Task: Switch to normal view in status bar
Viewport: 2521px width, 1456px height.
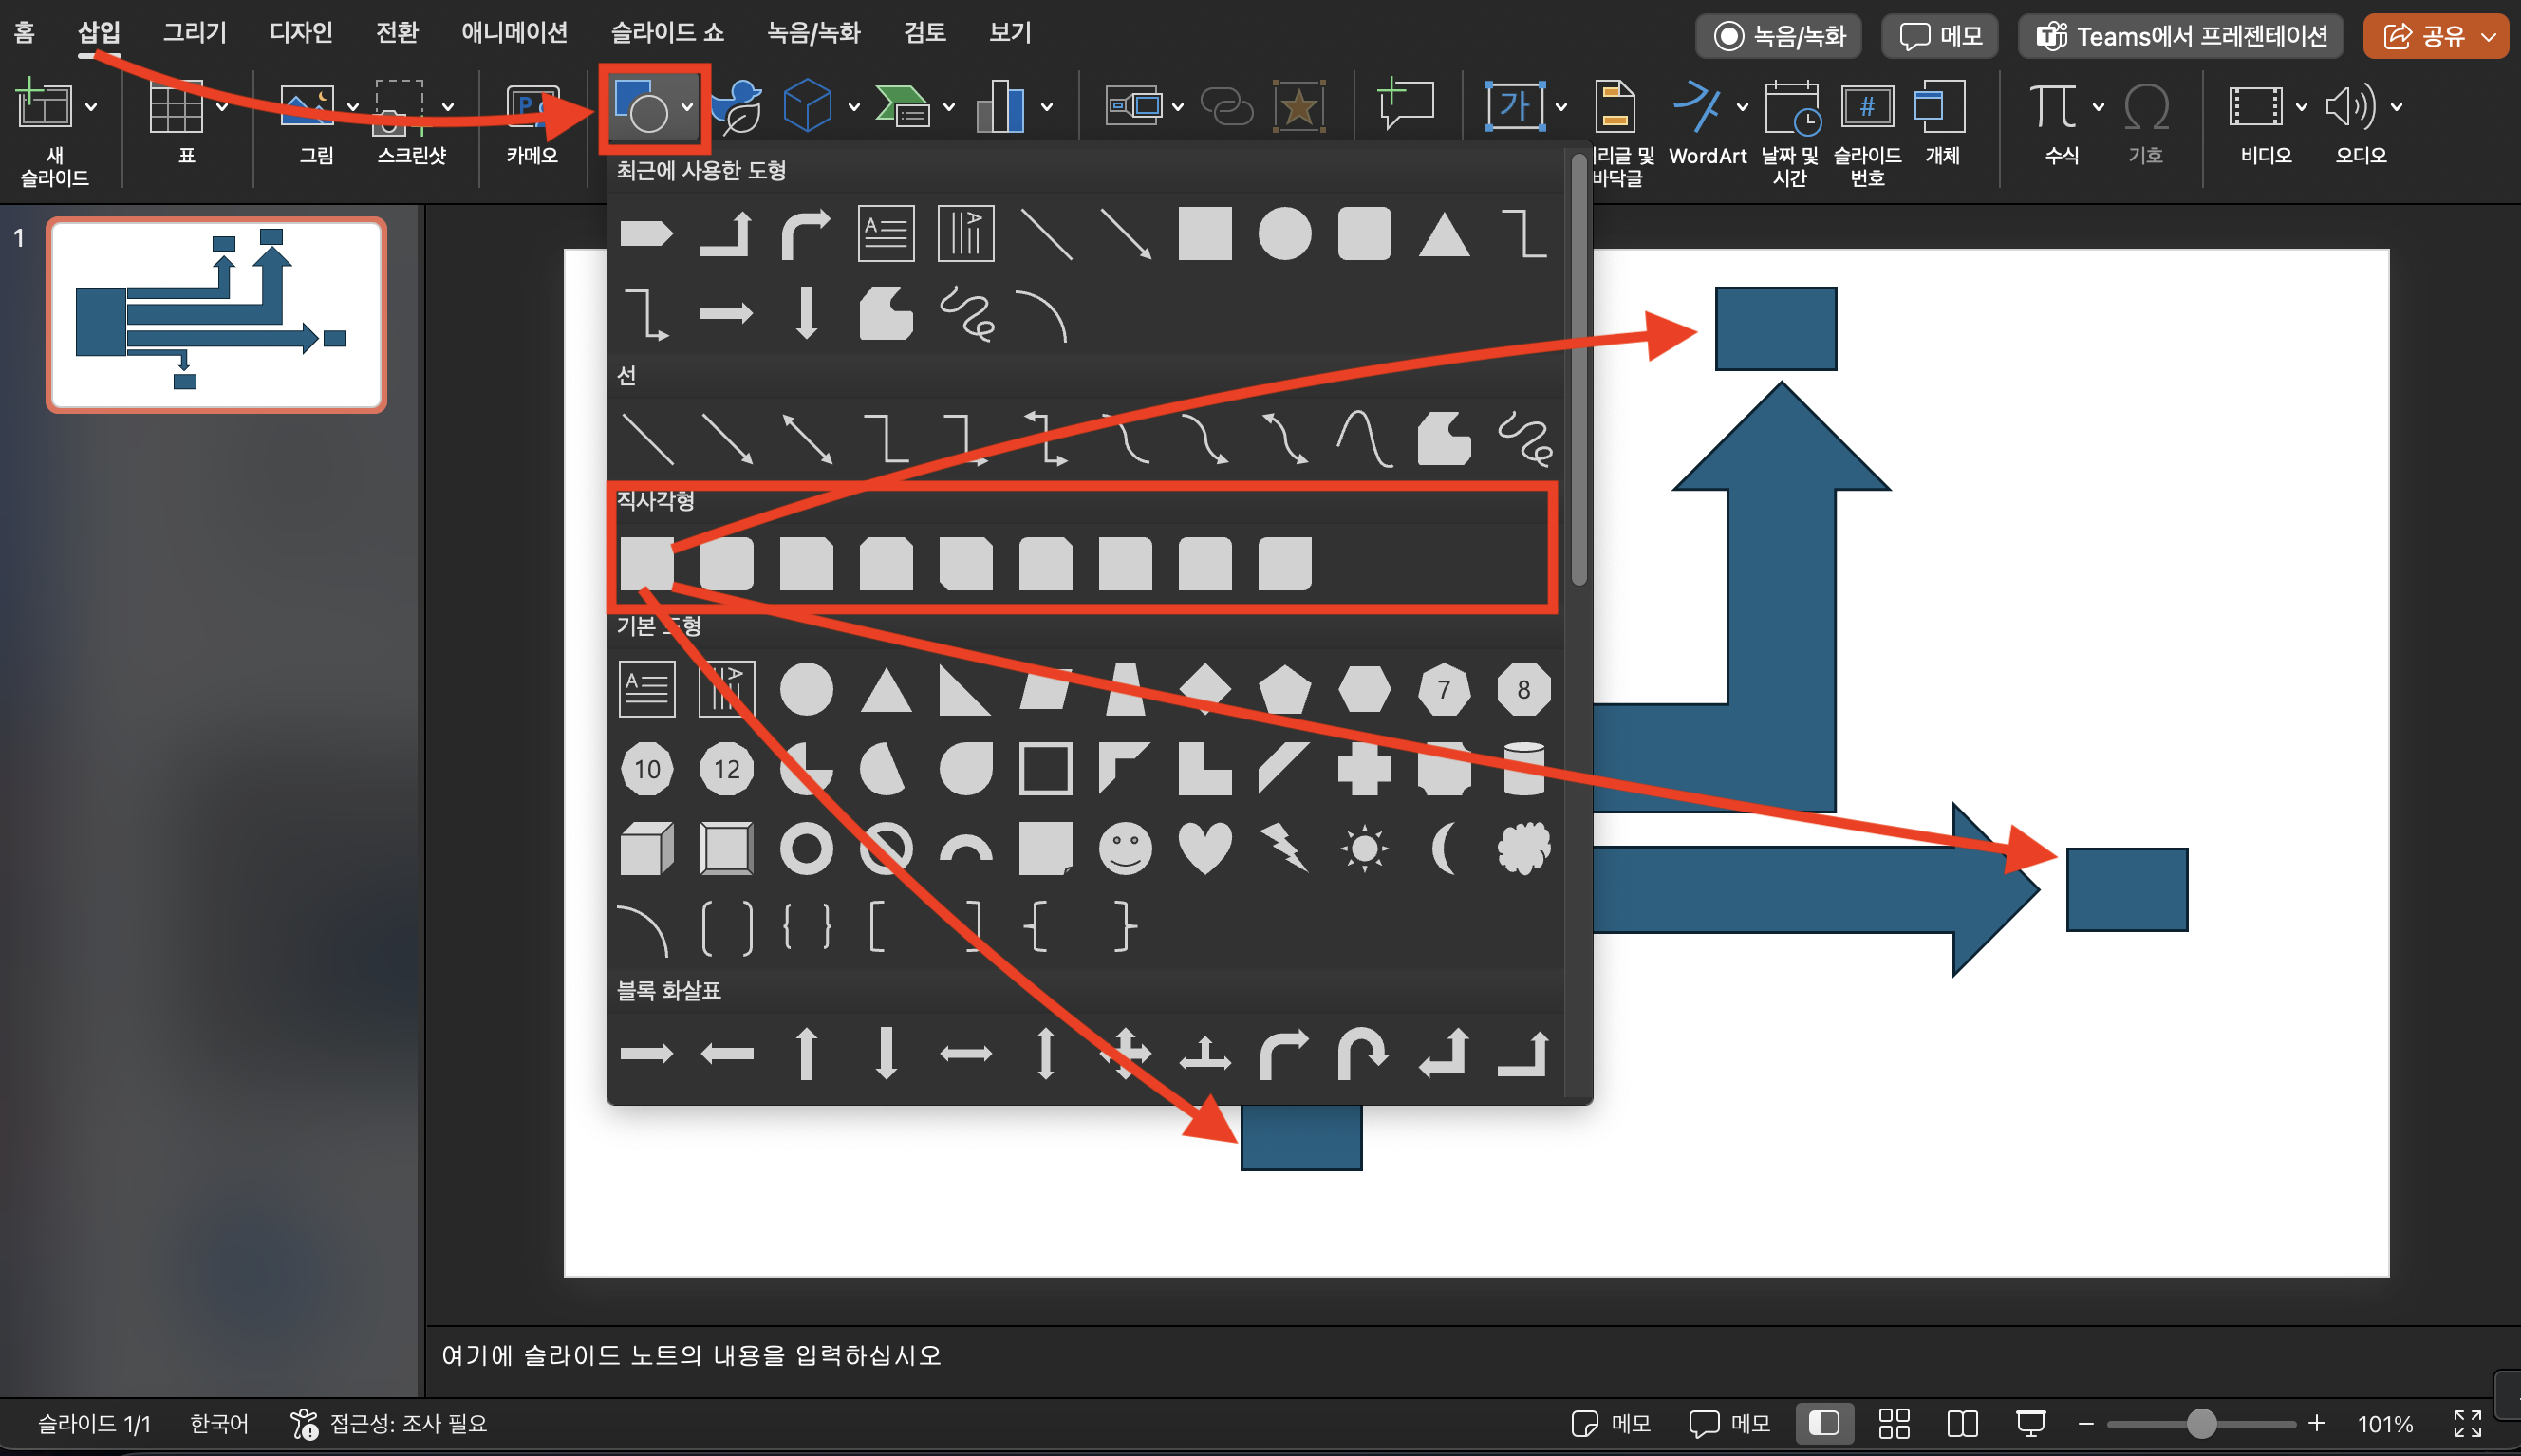Action: point(1824,1423)
